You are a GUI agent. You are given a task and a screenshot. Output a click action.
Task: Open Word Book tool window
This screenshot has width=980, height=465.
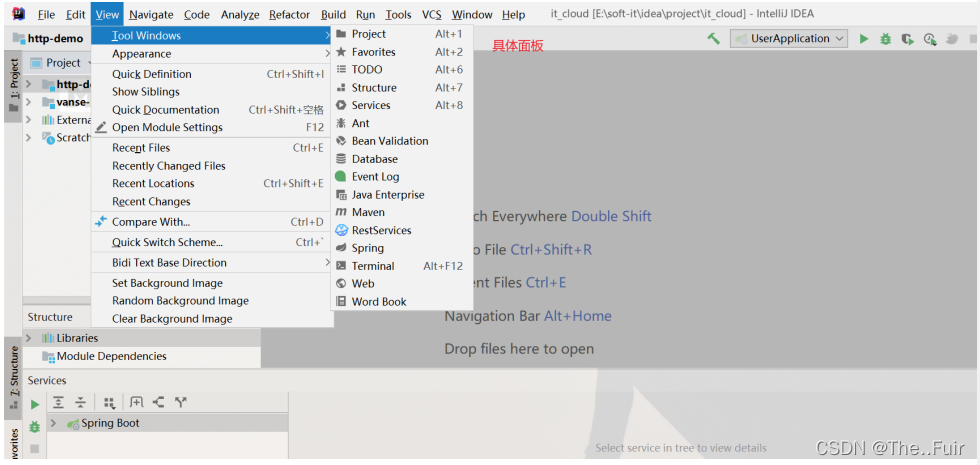coord(402,301)
